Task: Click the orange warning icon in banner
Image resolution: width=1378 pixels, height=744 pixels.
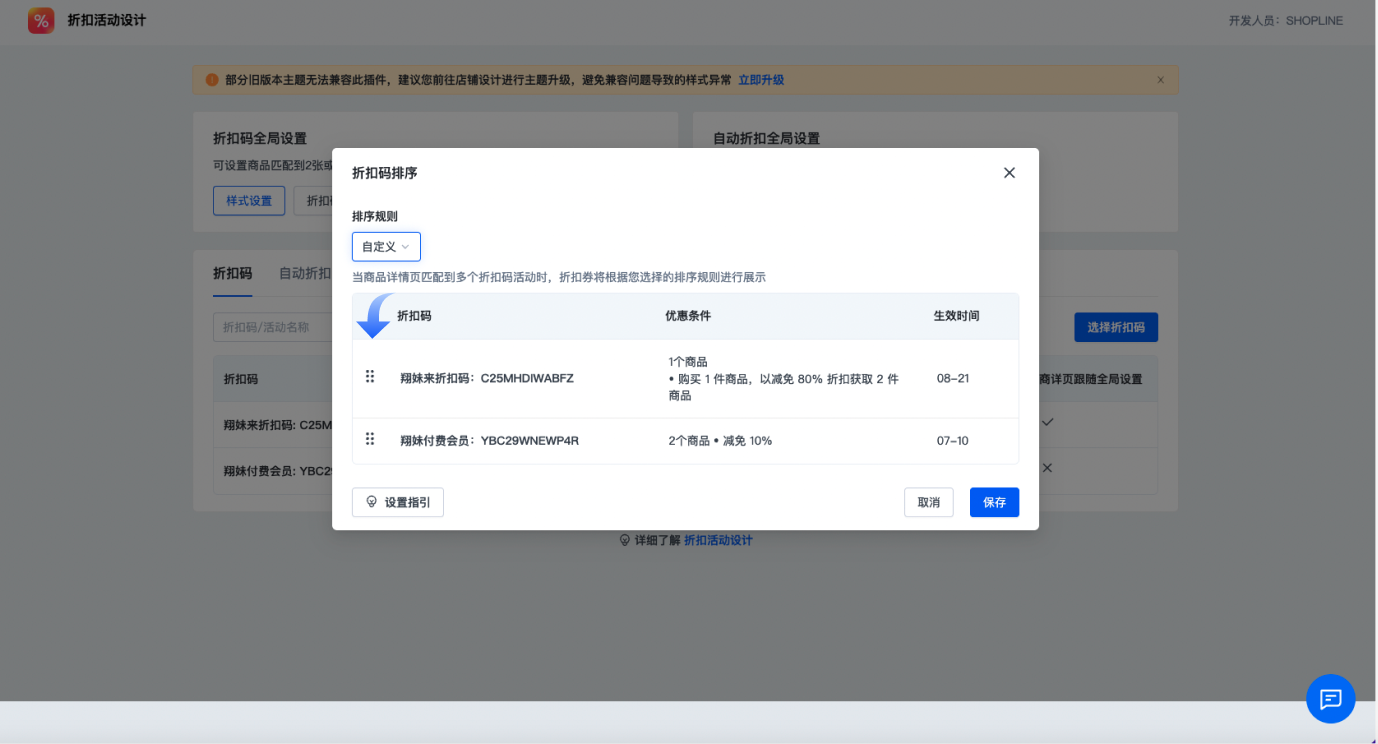Action: click(212, 80)
